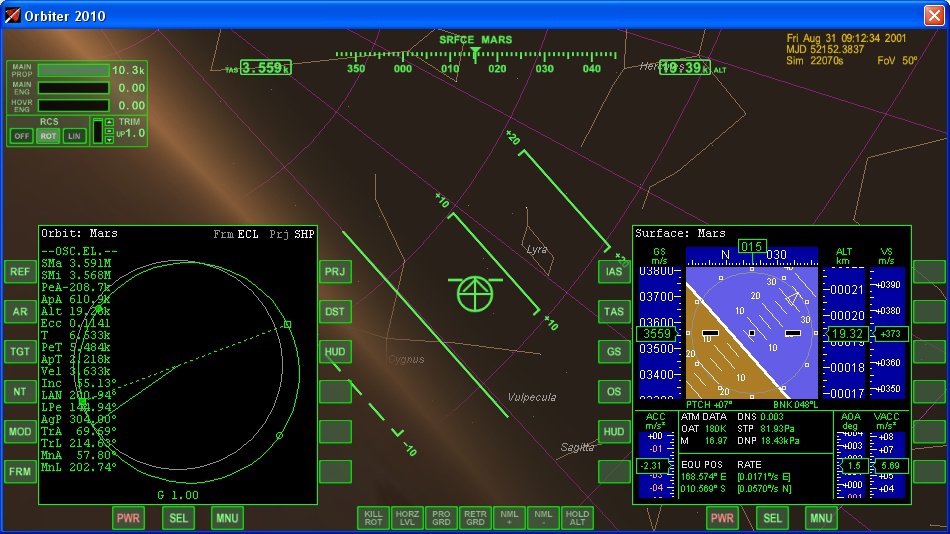The width and height of the screenshot is (950, 534).
Task: Click the main engine throttle bar
Action: pos(73,88)
